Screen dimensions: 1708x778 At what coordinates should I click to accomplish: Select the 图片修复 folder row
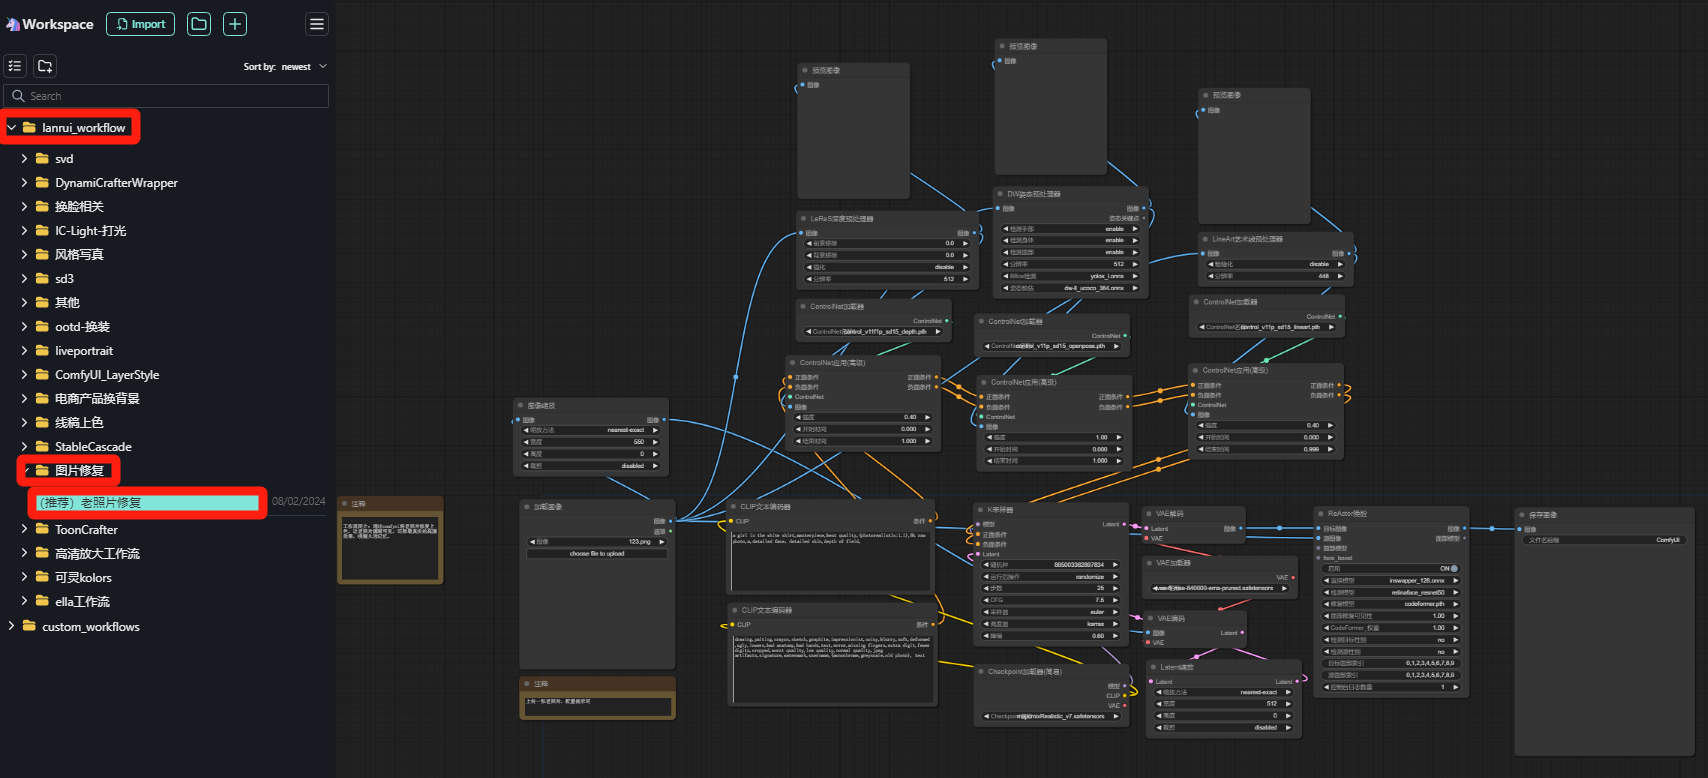click(166, 470)
